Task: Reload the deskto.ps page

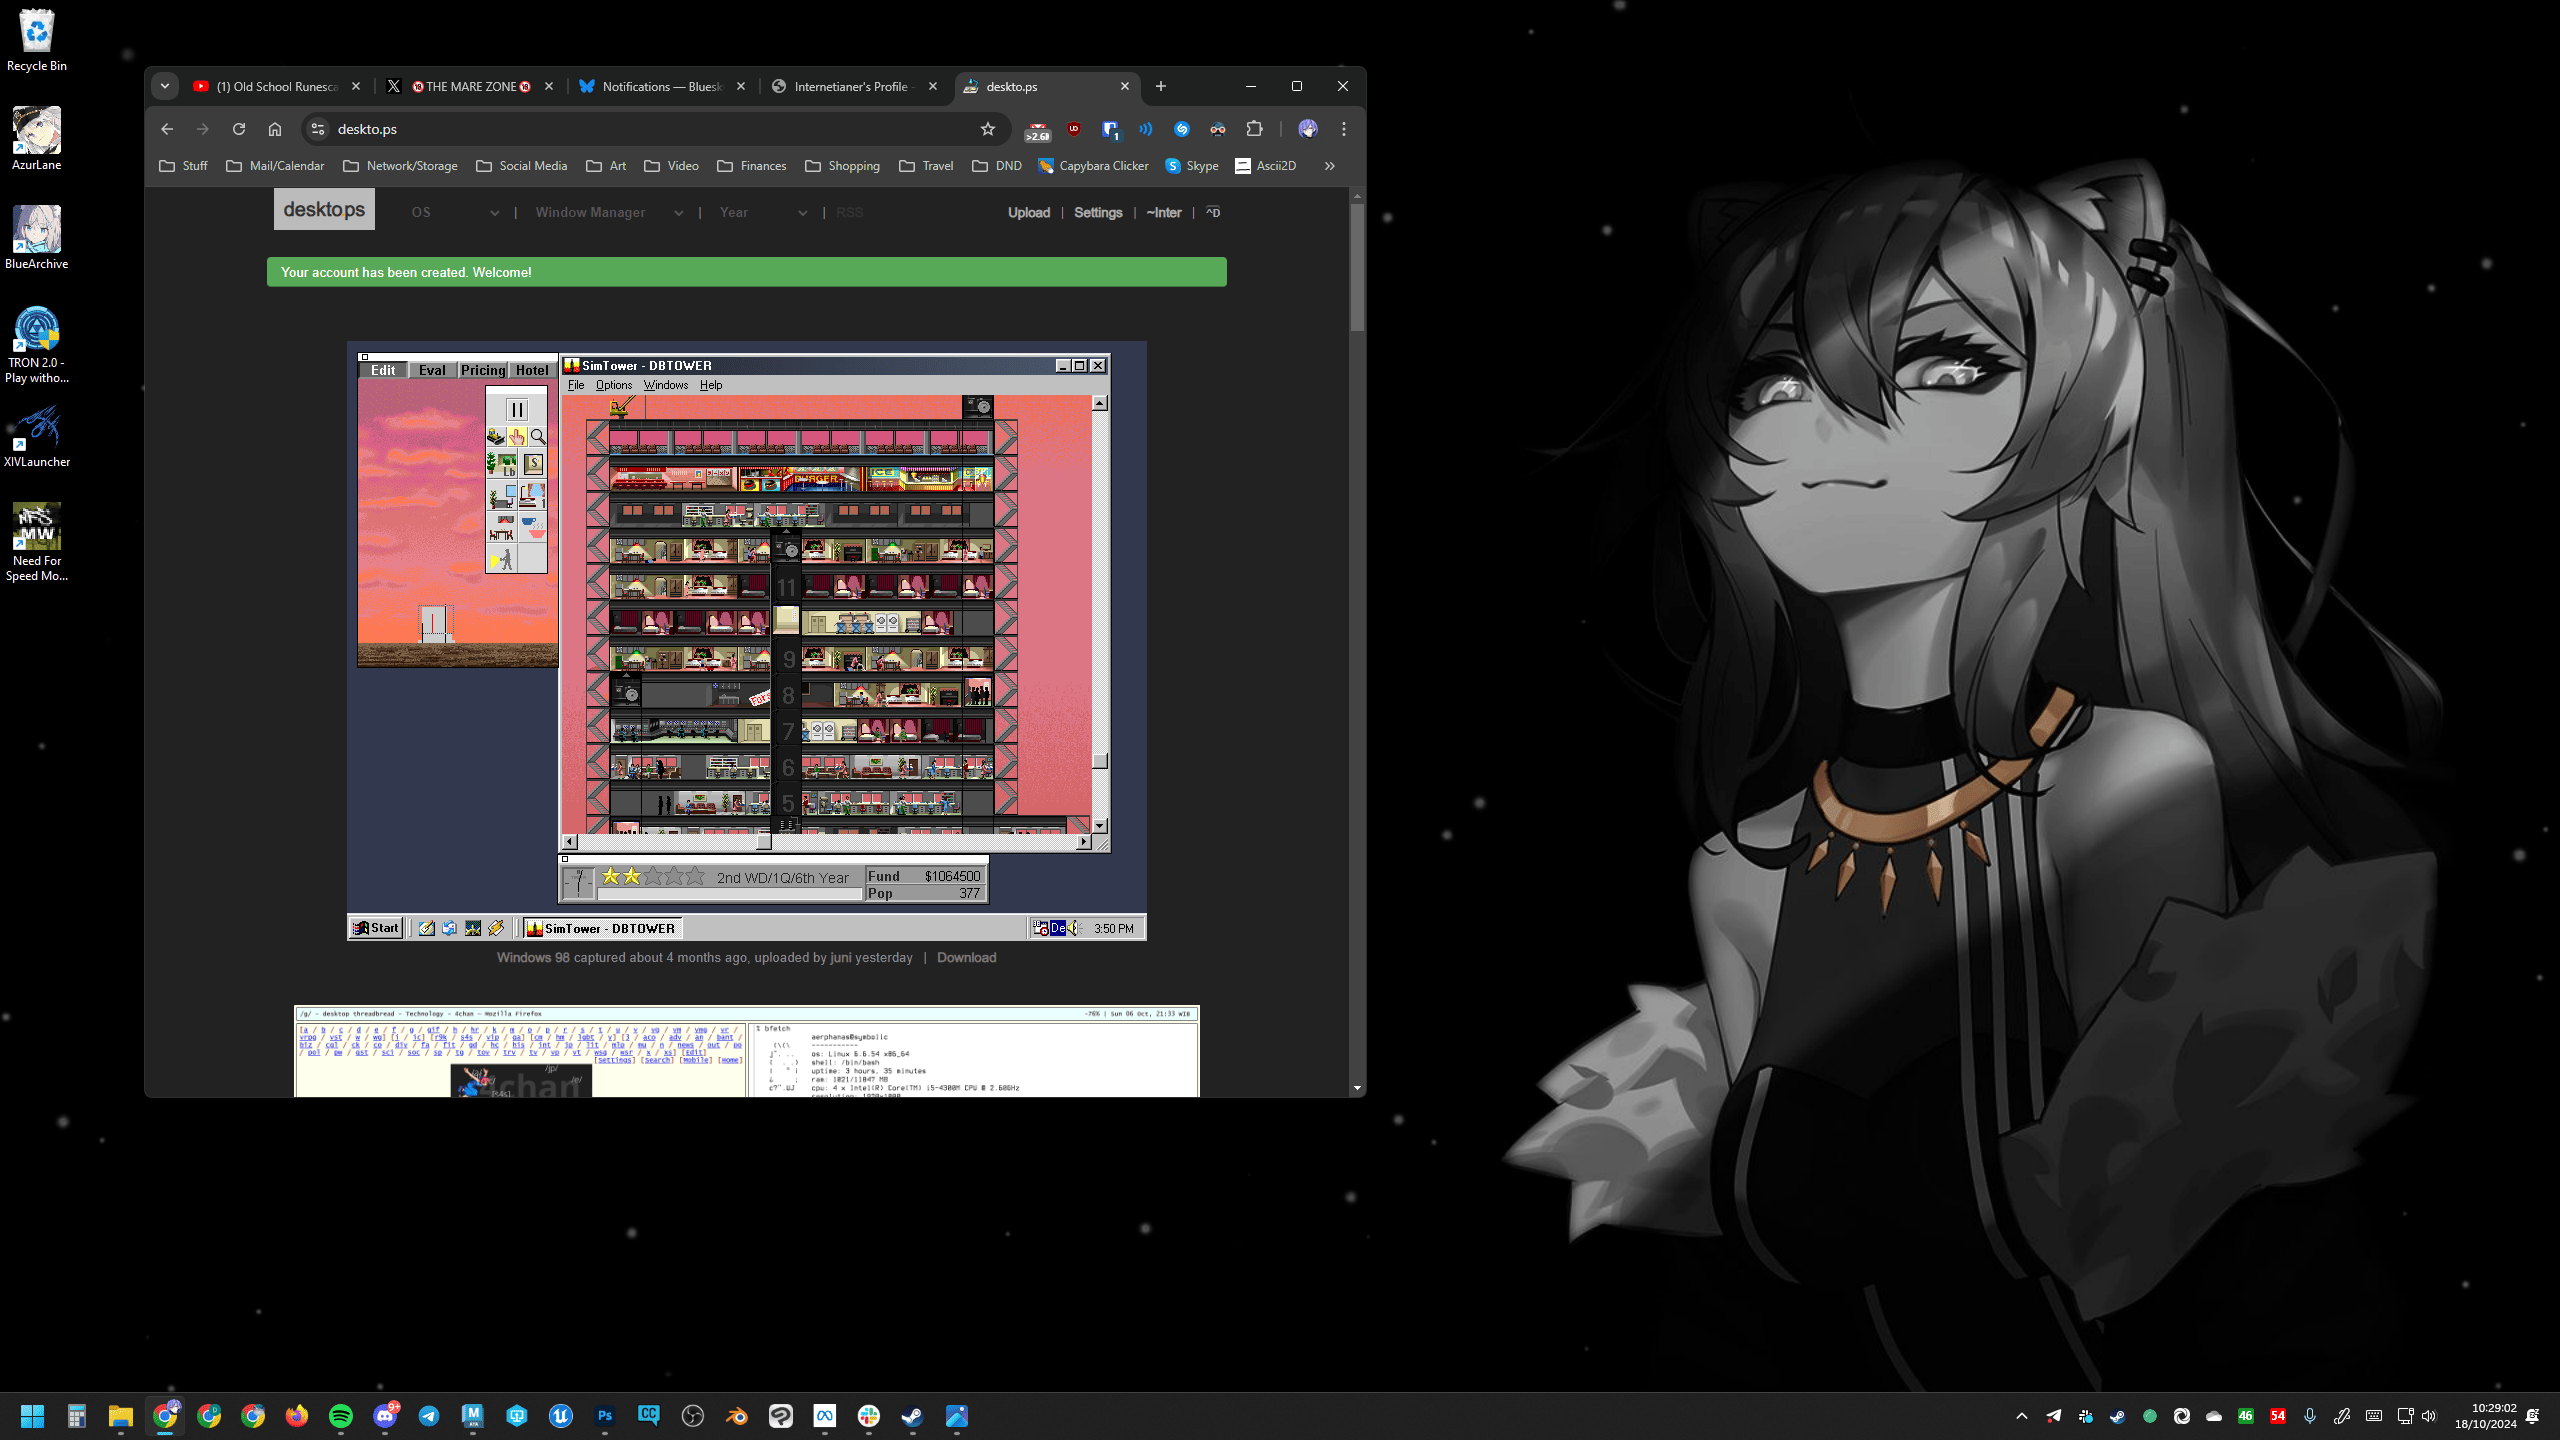Action: pos(239,129)
